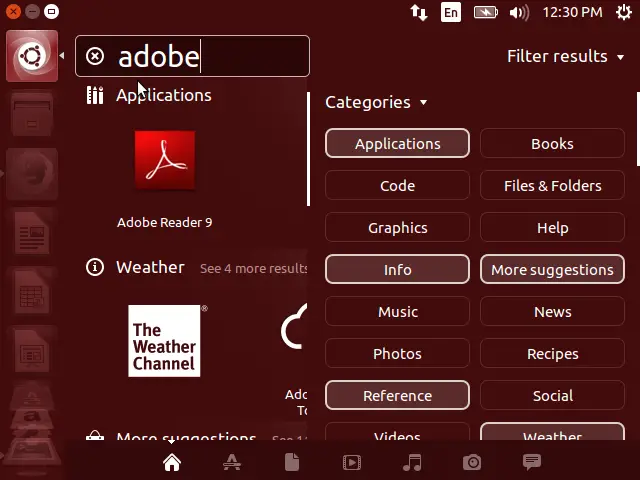The width and height of the screenshot is (640, 480).
Task: Launch LibreOffice Calc from launcher
Action: 32,293
